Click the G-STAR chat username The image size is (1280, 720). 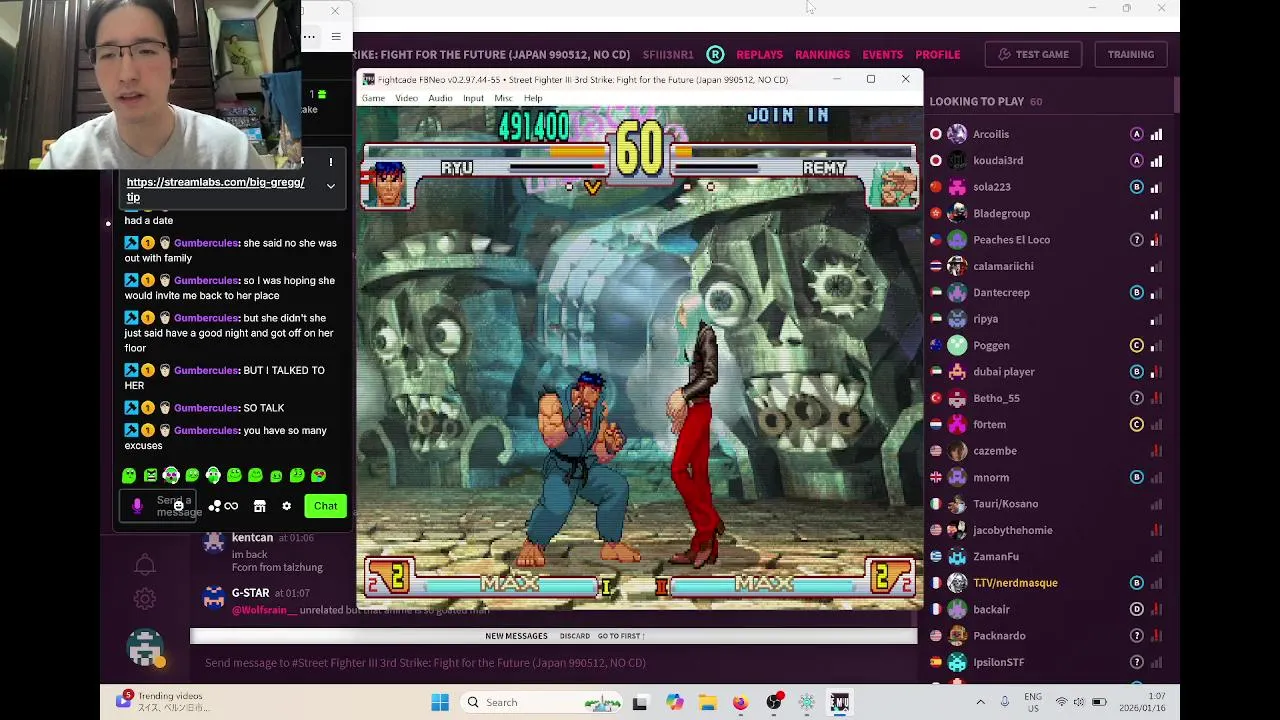tap(250, 593)
